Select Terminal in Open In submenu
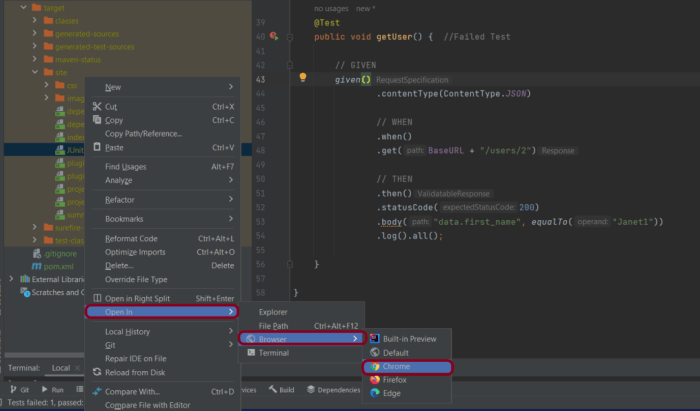 point(302,353)
